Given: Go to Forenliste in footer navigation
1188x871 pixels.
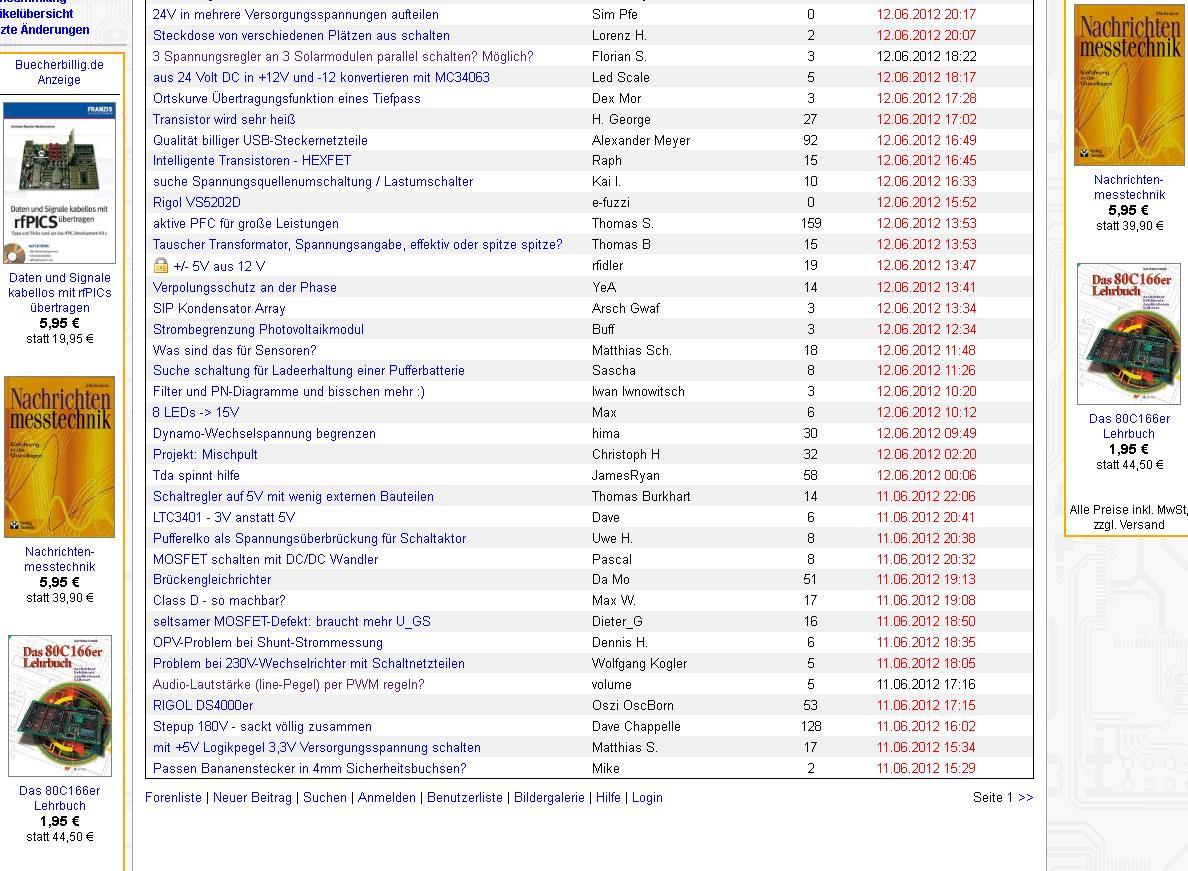Looking at the screenshot, I should pos(174,798).
